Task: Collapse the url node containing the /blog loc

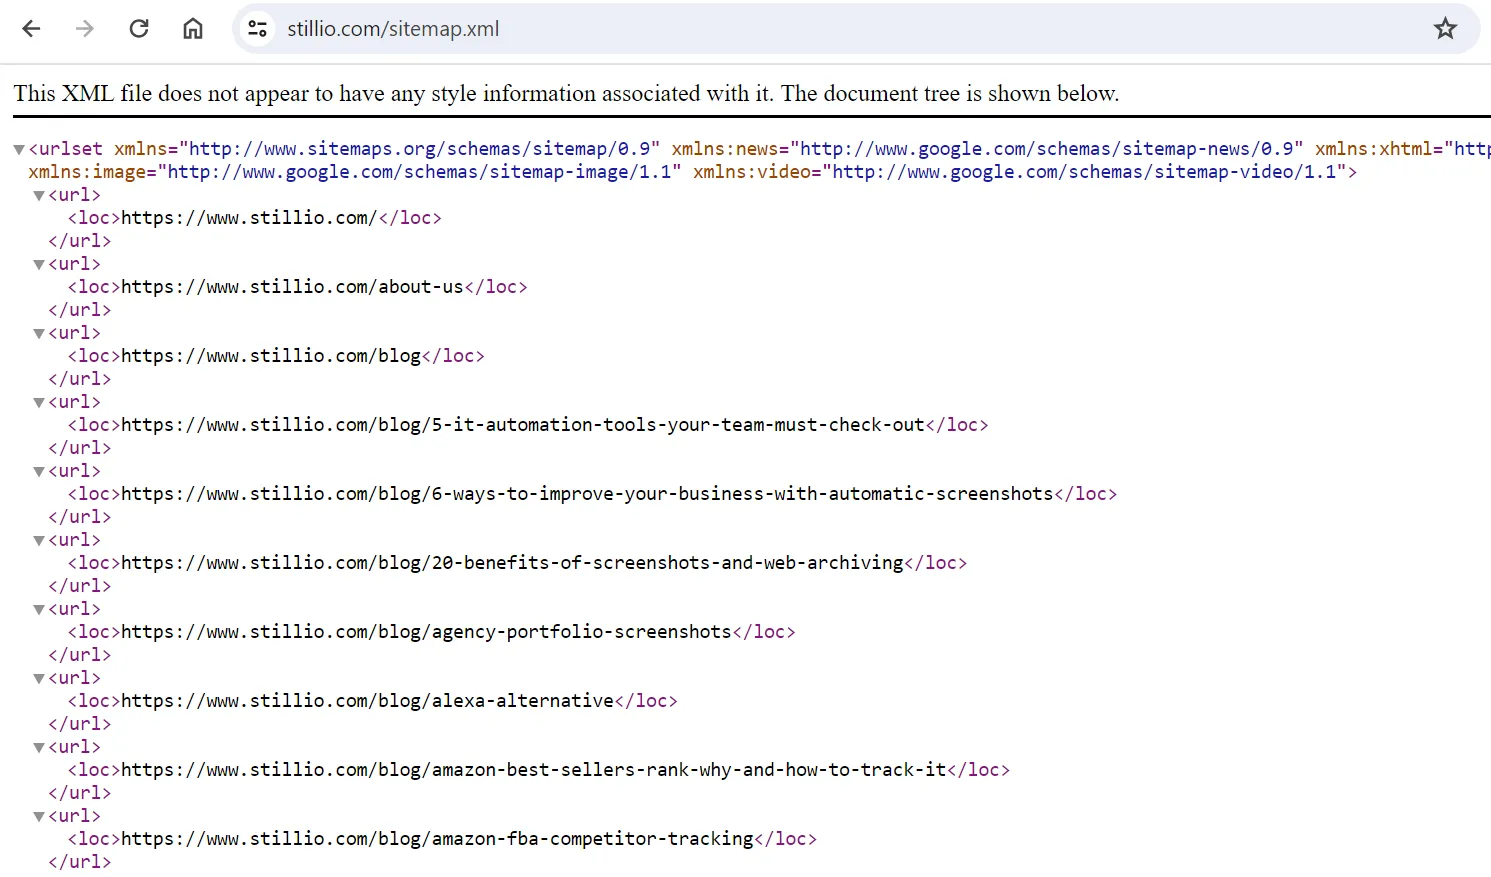Action: [39, 334]
